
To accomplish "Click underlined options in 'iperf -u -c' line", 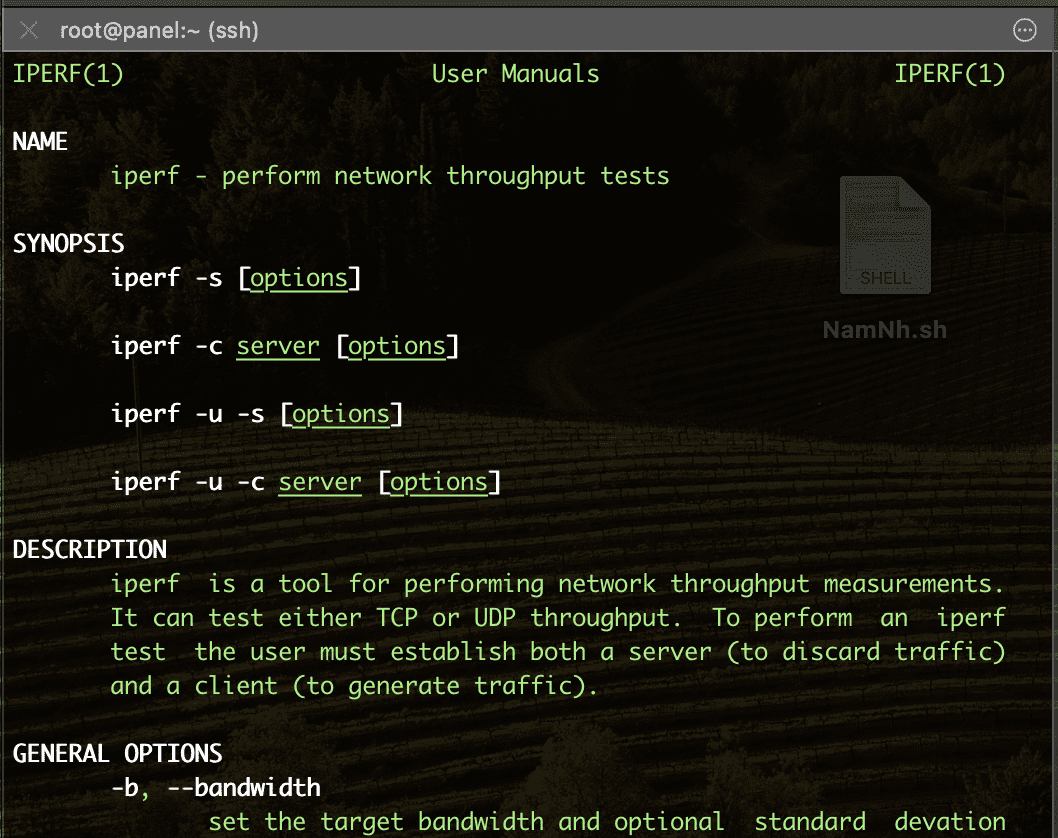I will tap(438, 482).
